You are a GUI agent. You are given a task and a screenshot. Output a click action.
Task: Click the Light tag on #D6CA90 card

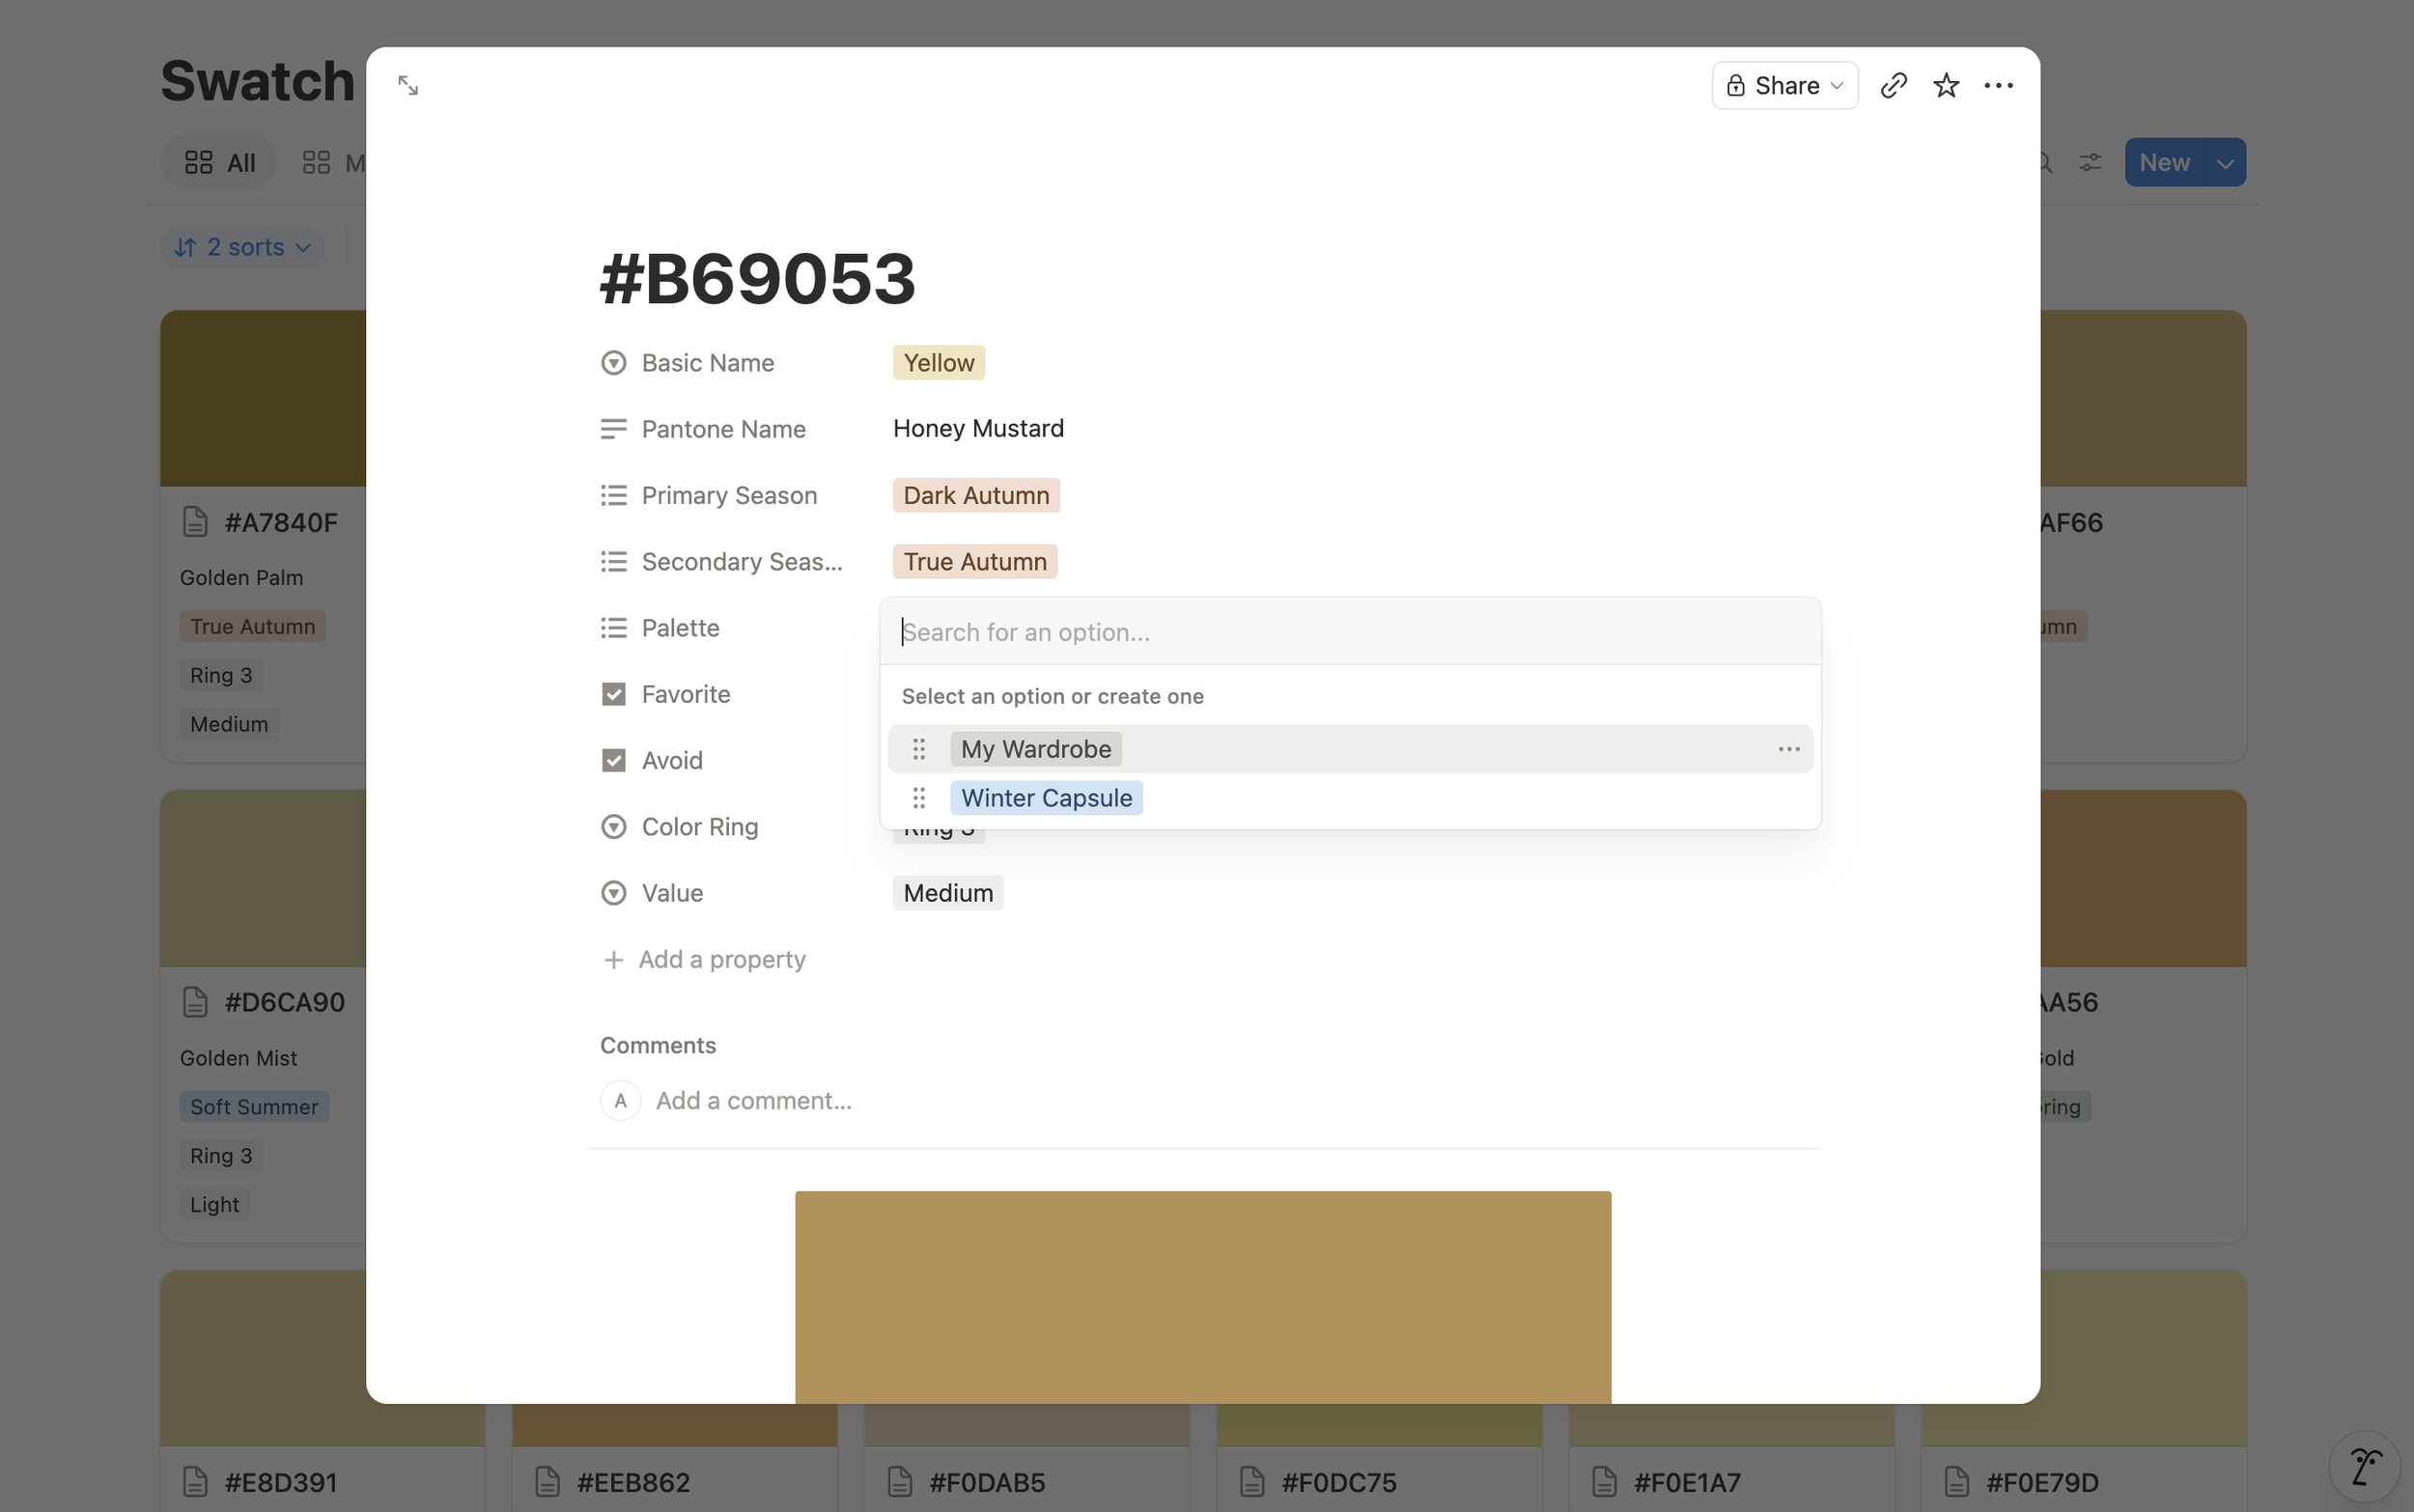214,1205
